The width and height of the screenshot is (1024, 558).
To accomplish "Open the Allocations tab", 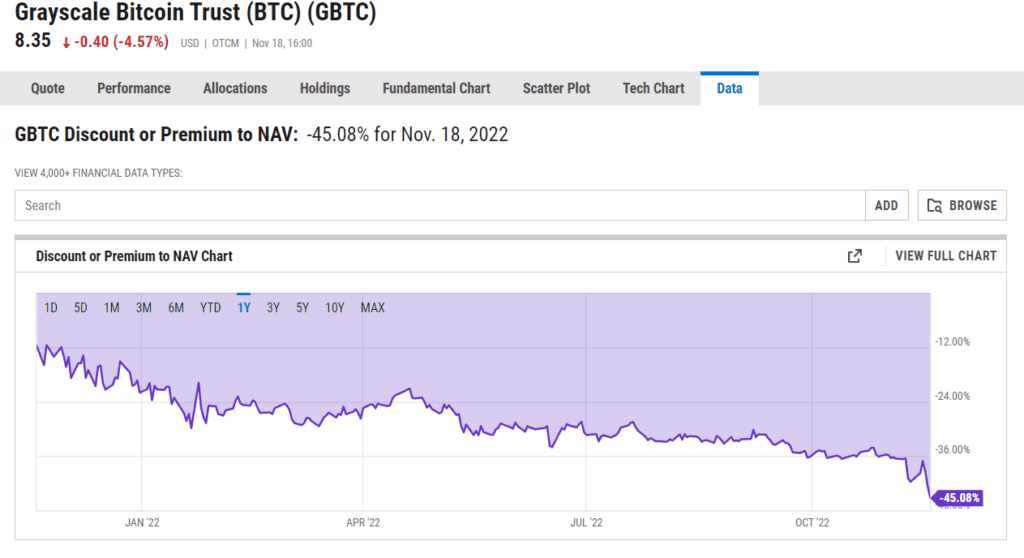I will pos(235,88).
